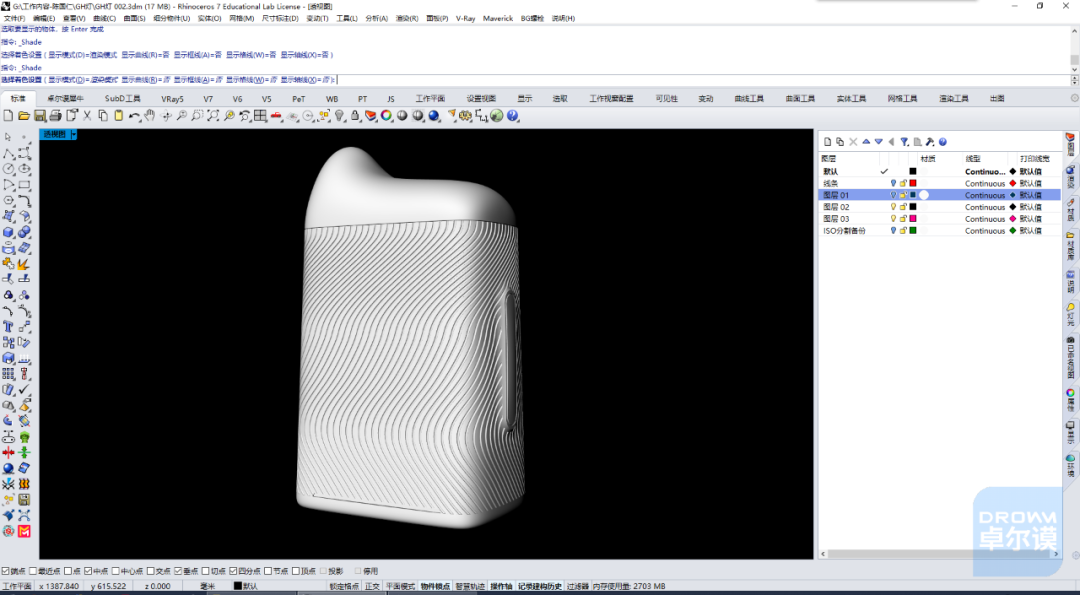
Task: Toggle 平面模式 in status bar
Action: pyautogui.click(x=400, y=586)
